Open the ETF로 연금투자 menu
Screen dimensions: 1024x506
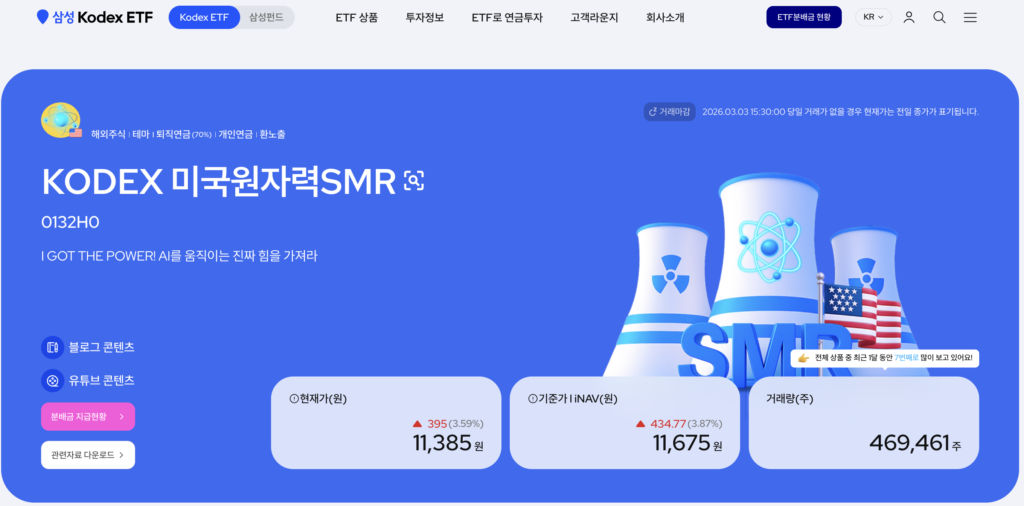click(x=507, y=18)
